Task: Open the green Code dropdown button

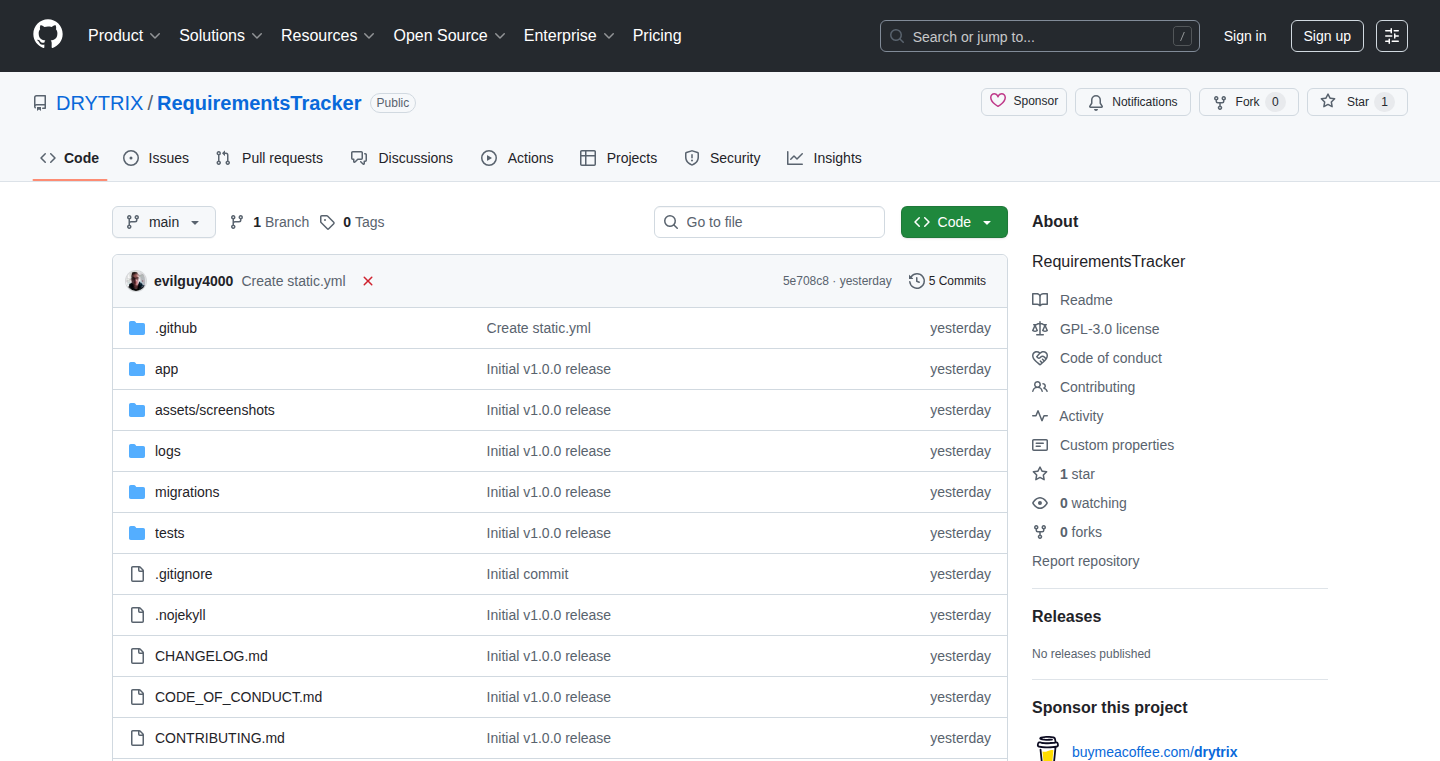Action: 954,222
